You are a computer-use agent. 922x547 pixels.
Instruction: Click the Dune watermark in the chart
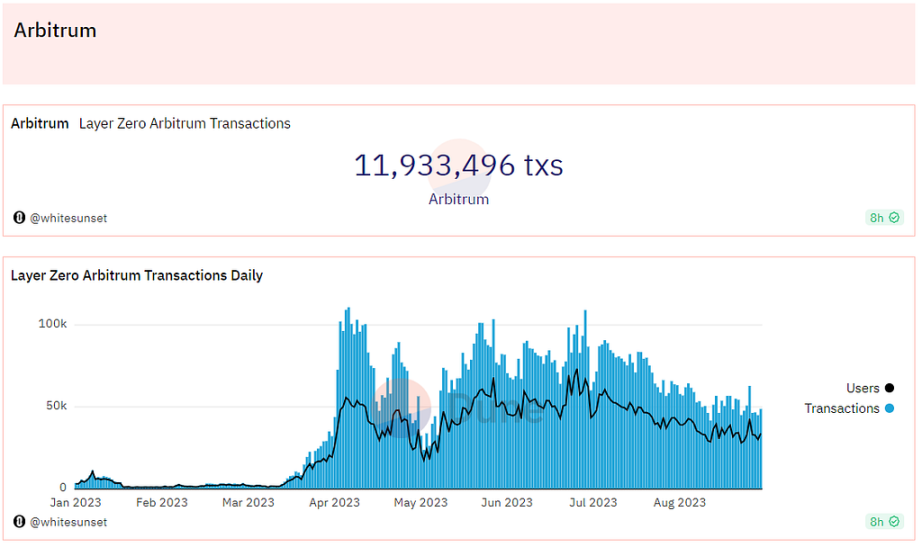tap(459, 408)
